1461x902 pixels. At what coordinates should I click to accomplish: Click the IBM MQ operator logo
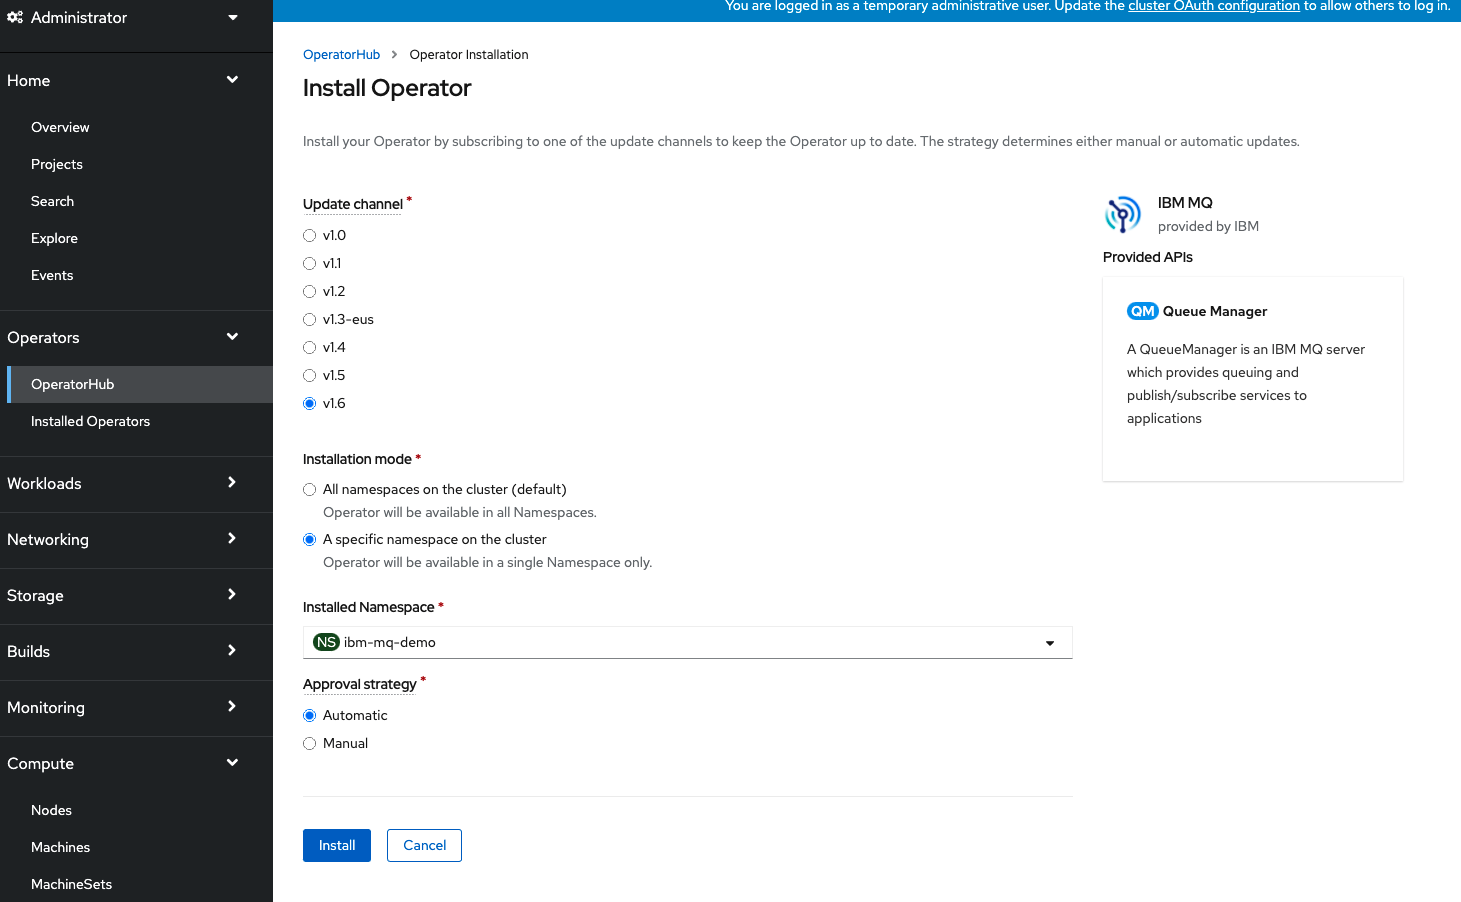[1123, 214]
